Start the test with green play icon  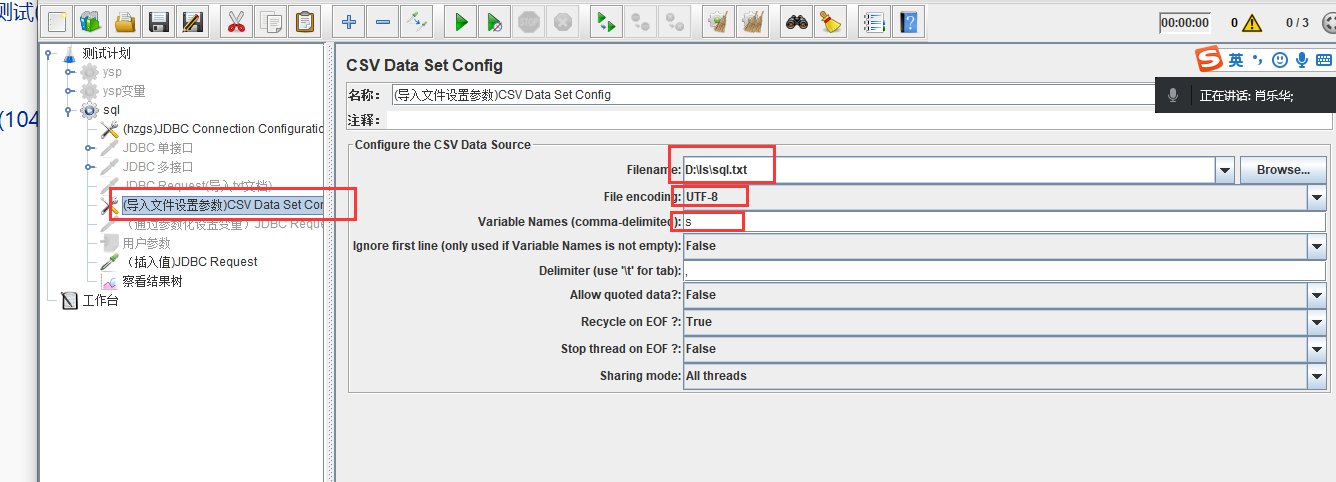pyautogui.click(x=460, y=22)
